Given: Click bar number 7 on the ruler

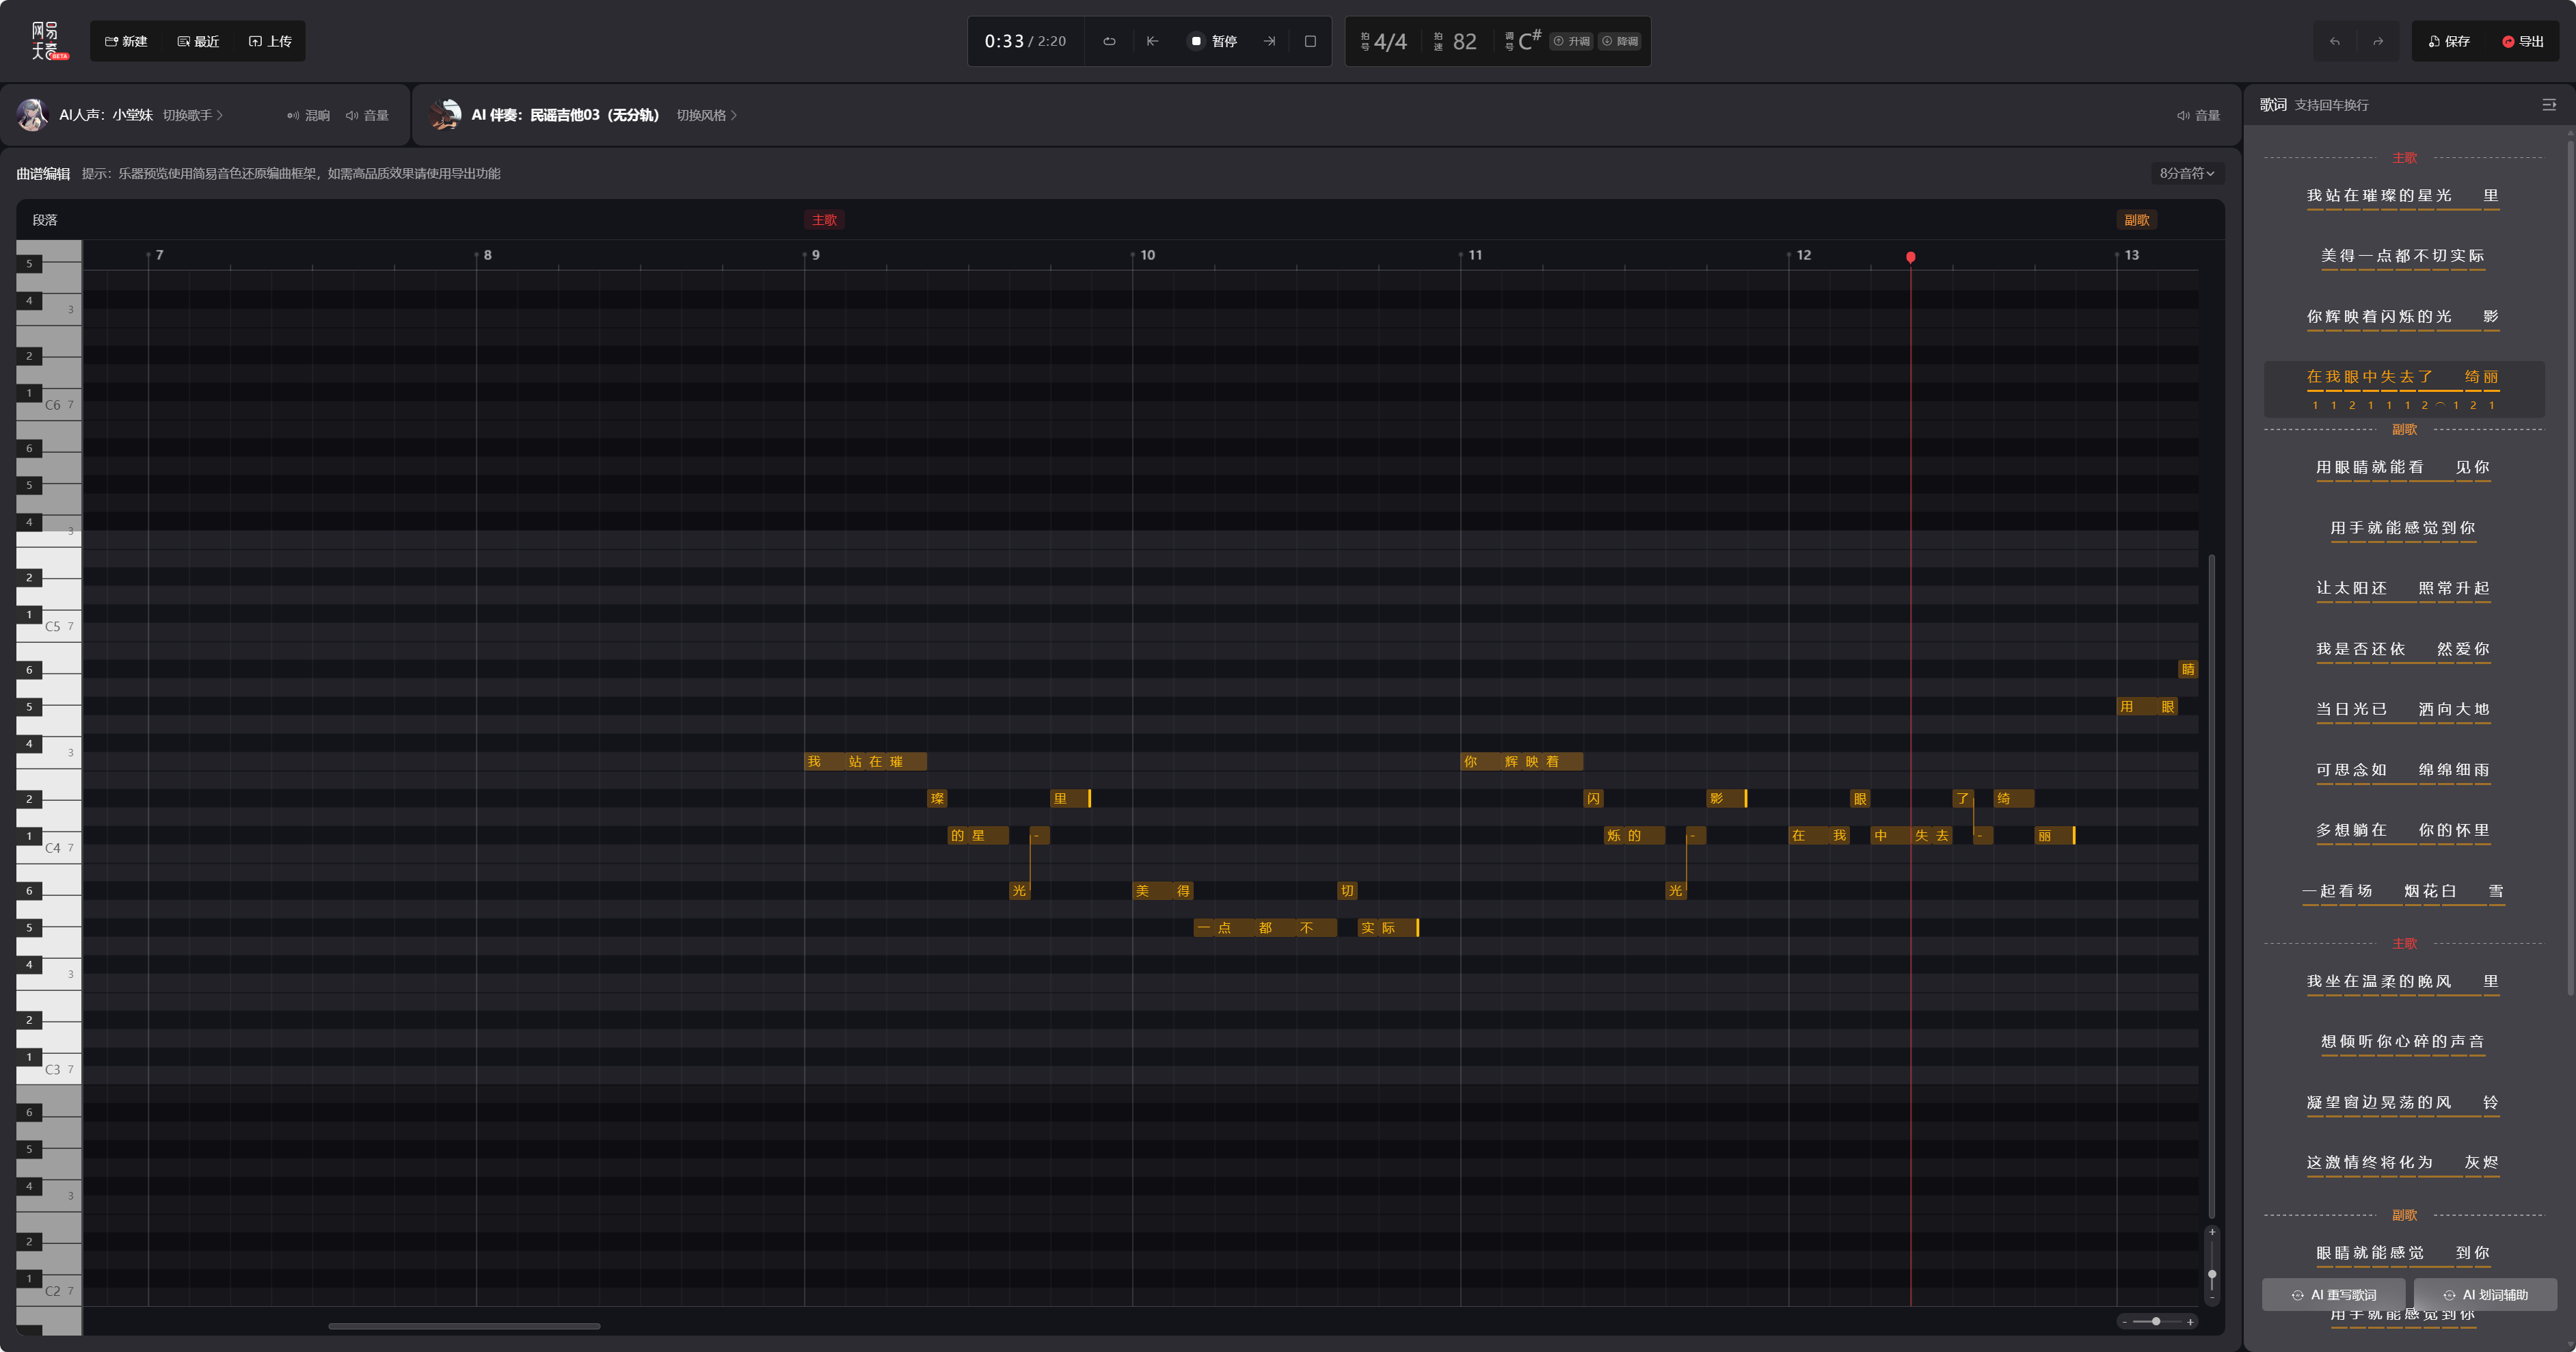Looking at the screenshot, I should 160,255.
